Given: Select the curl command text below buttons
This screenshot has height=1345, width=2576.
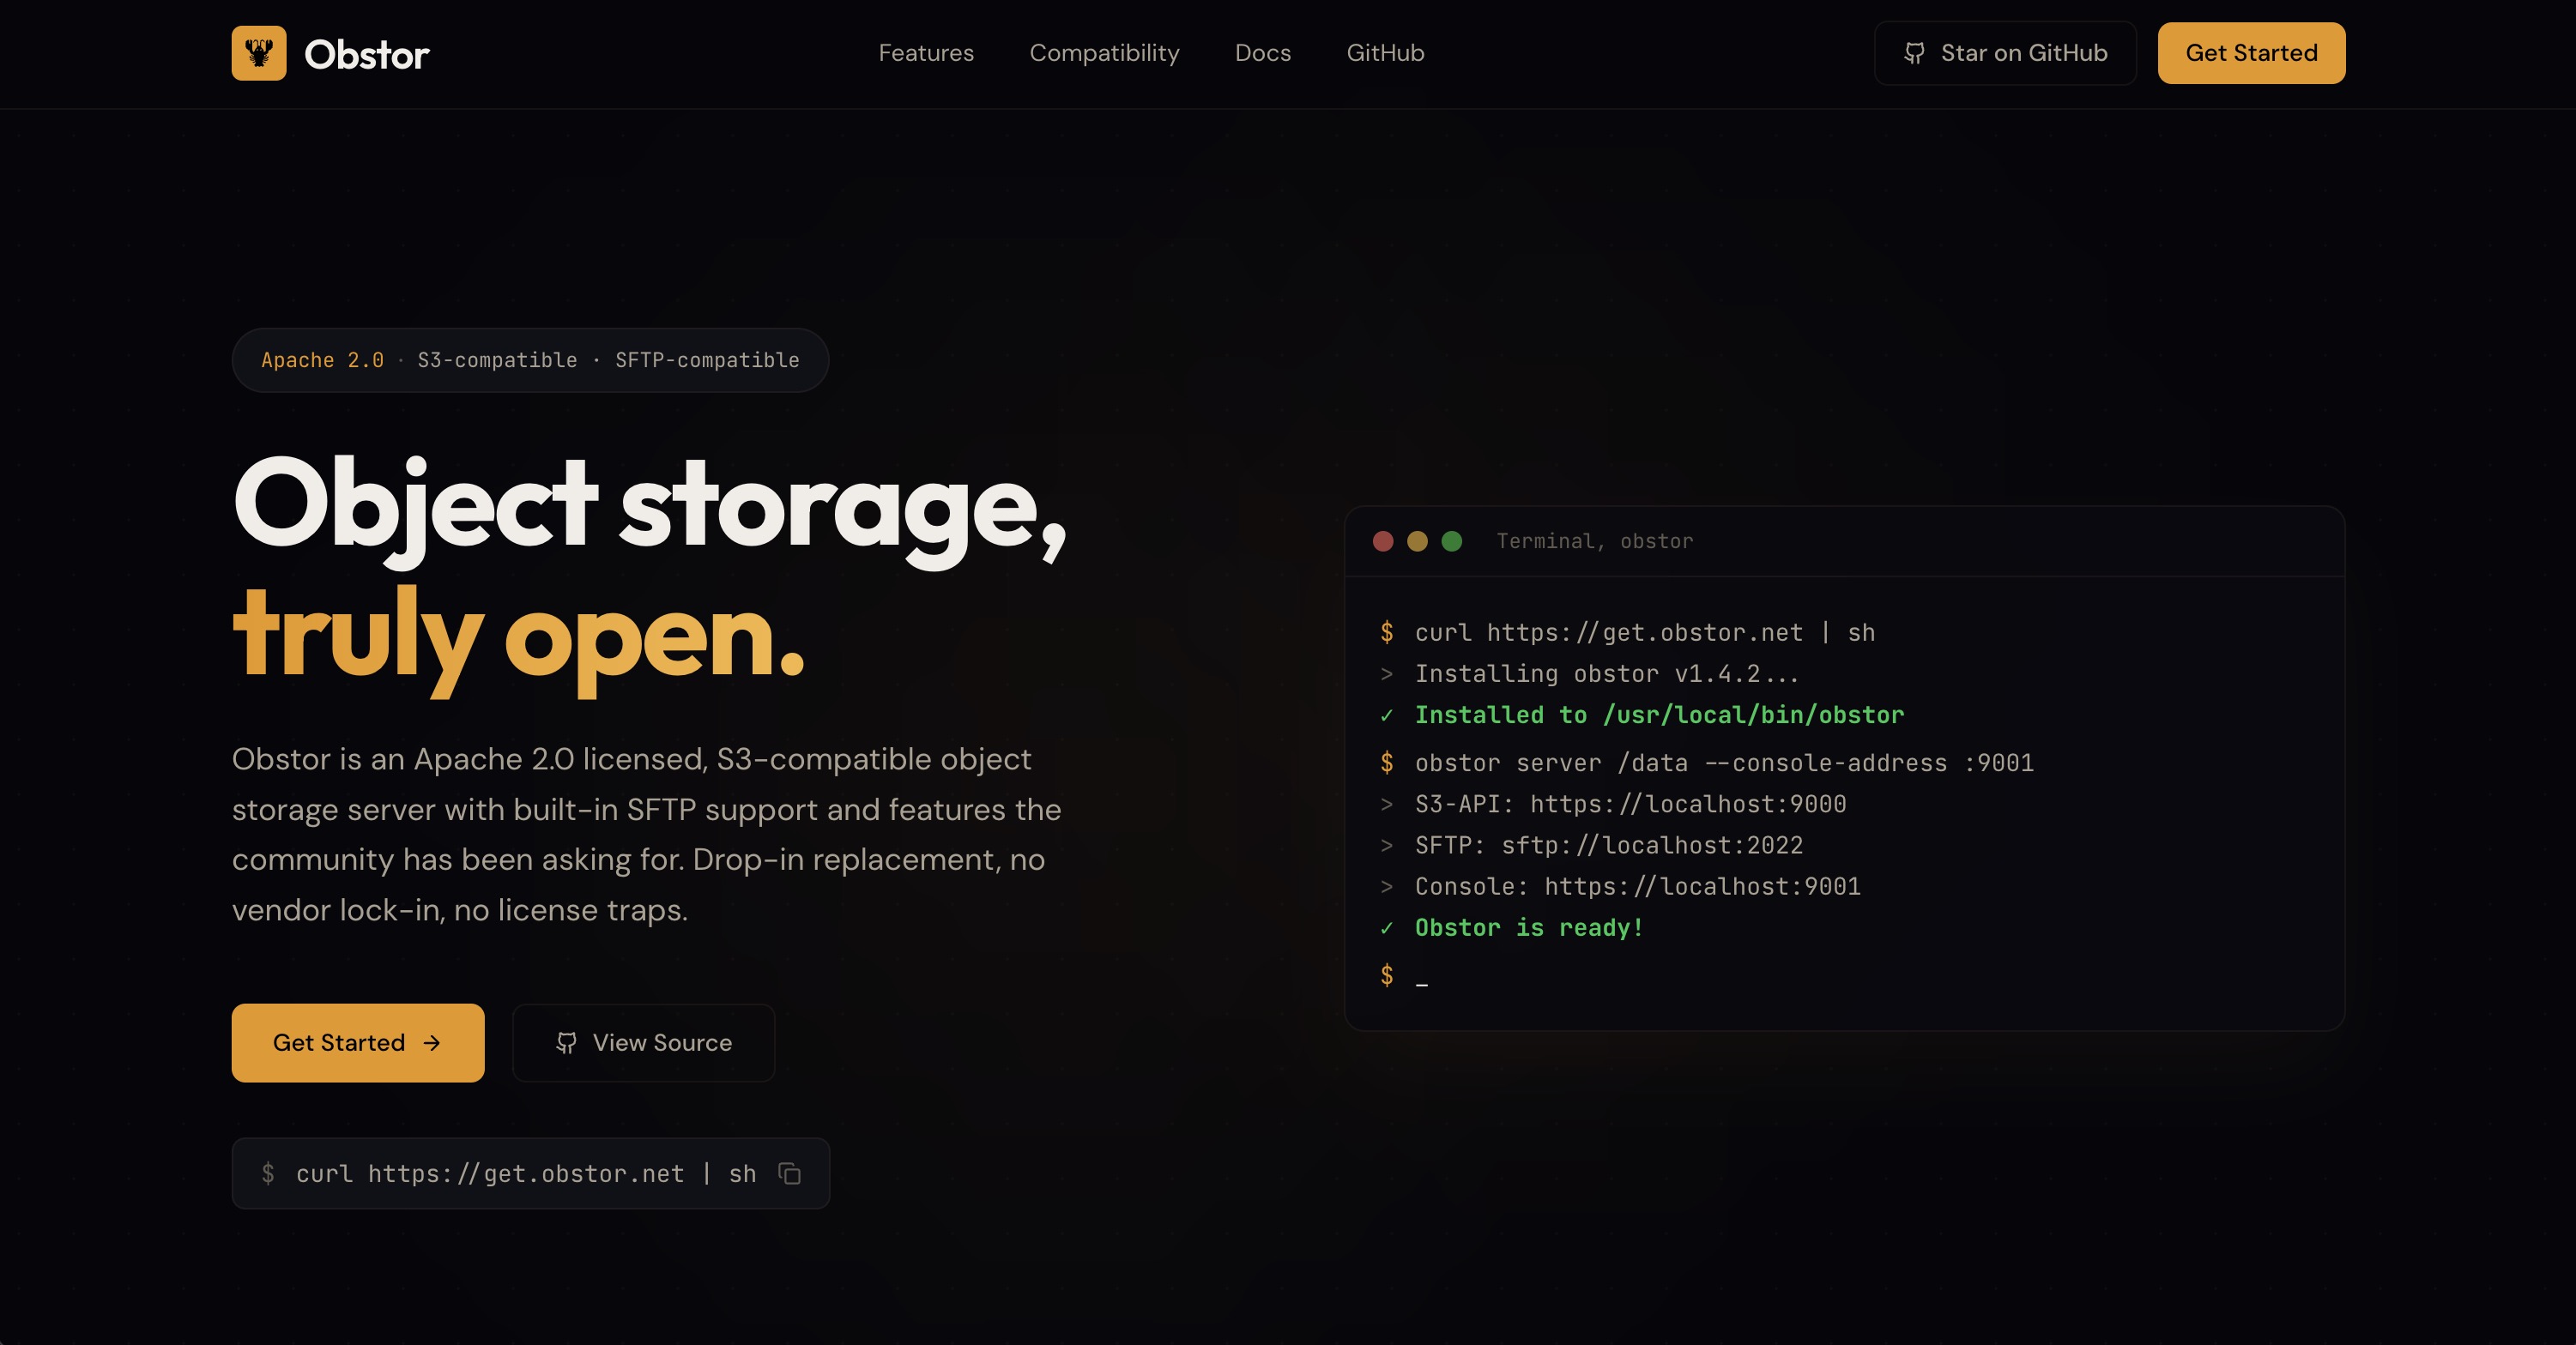Looking at the screenshot, I should pyautogui.click(x=526, y=1174).
